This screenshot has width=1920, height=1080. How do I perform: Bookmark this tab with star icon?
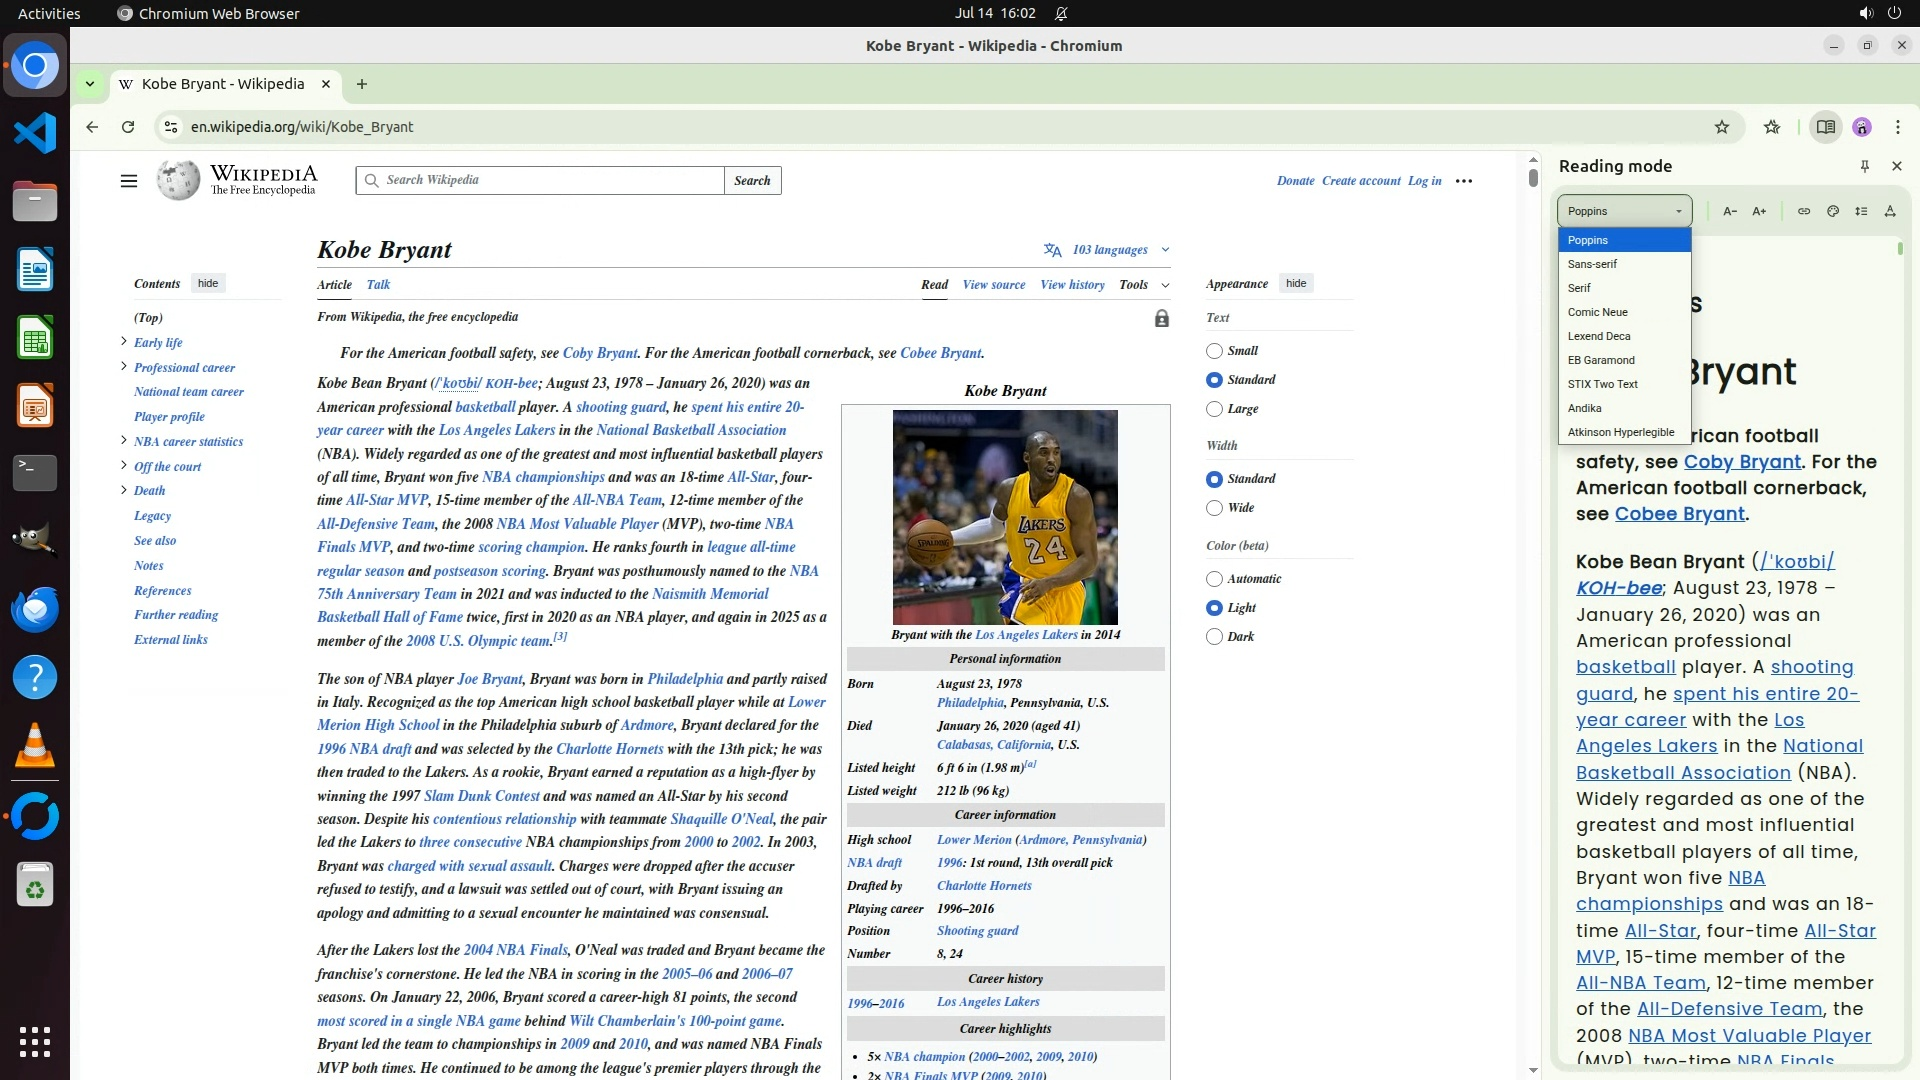(1721, 127)
